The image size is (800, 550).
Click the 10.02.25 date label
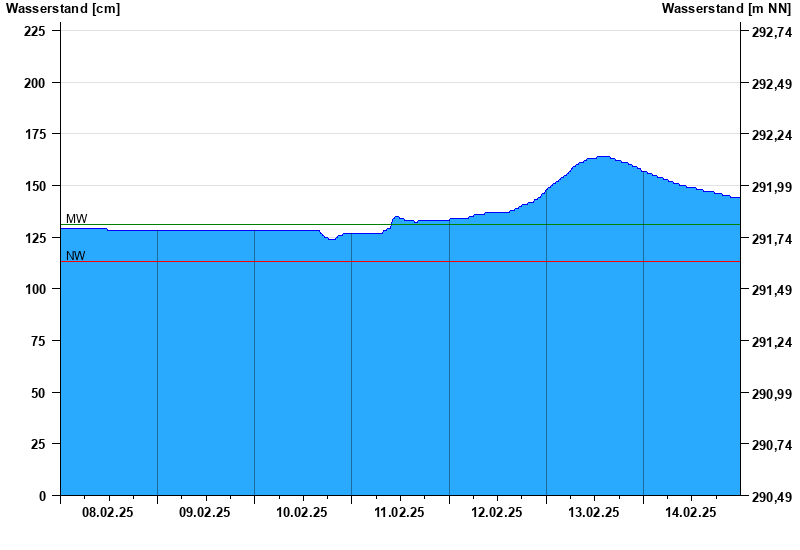(x=302, y=512)
